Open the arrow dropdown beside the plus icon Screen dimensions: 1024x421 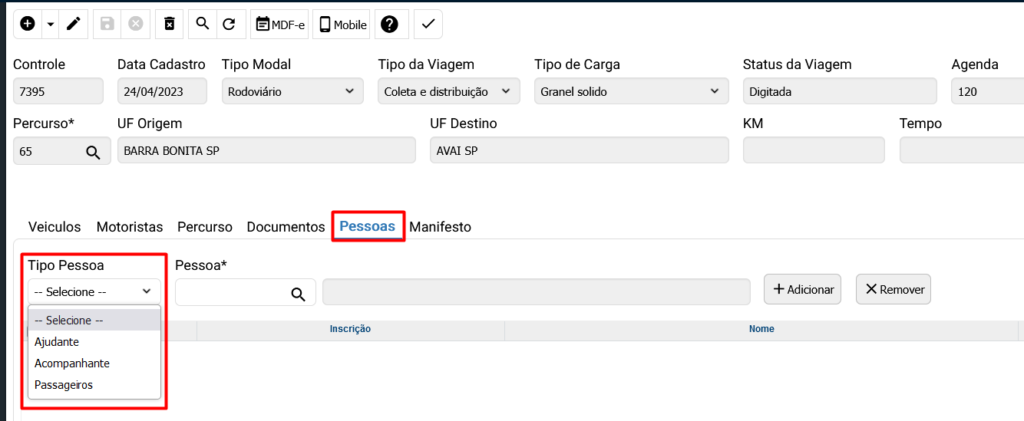(x=50, y=23)
